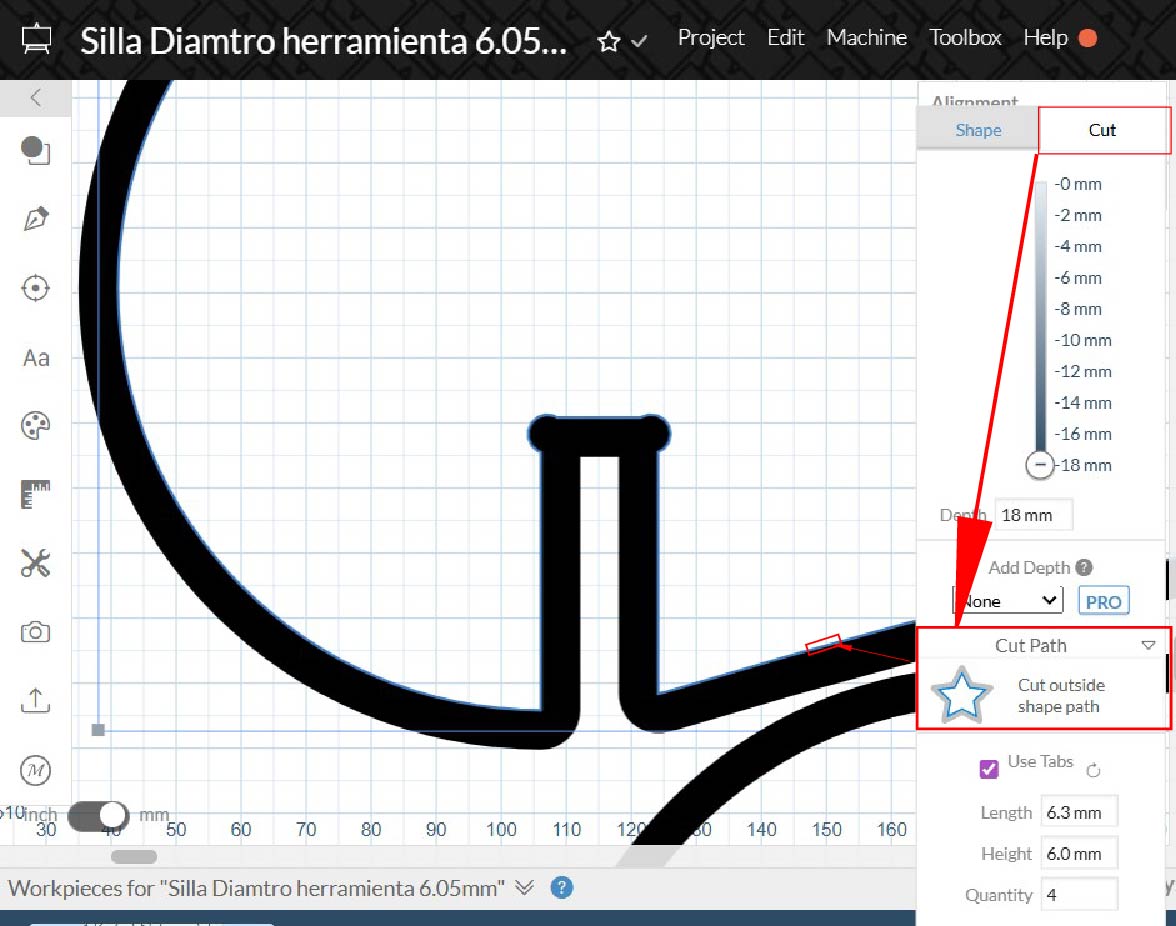This screenshot has height=926, width=1176.
Task: Toggle the Use Tabs checkbox
Action: point(989,769)
